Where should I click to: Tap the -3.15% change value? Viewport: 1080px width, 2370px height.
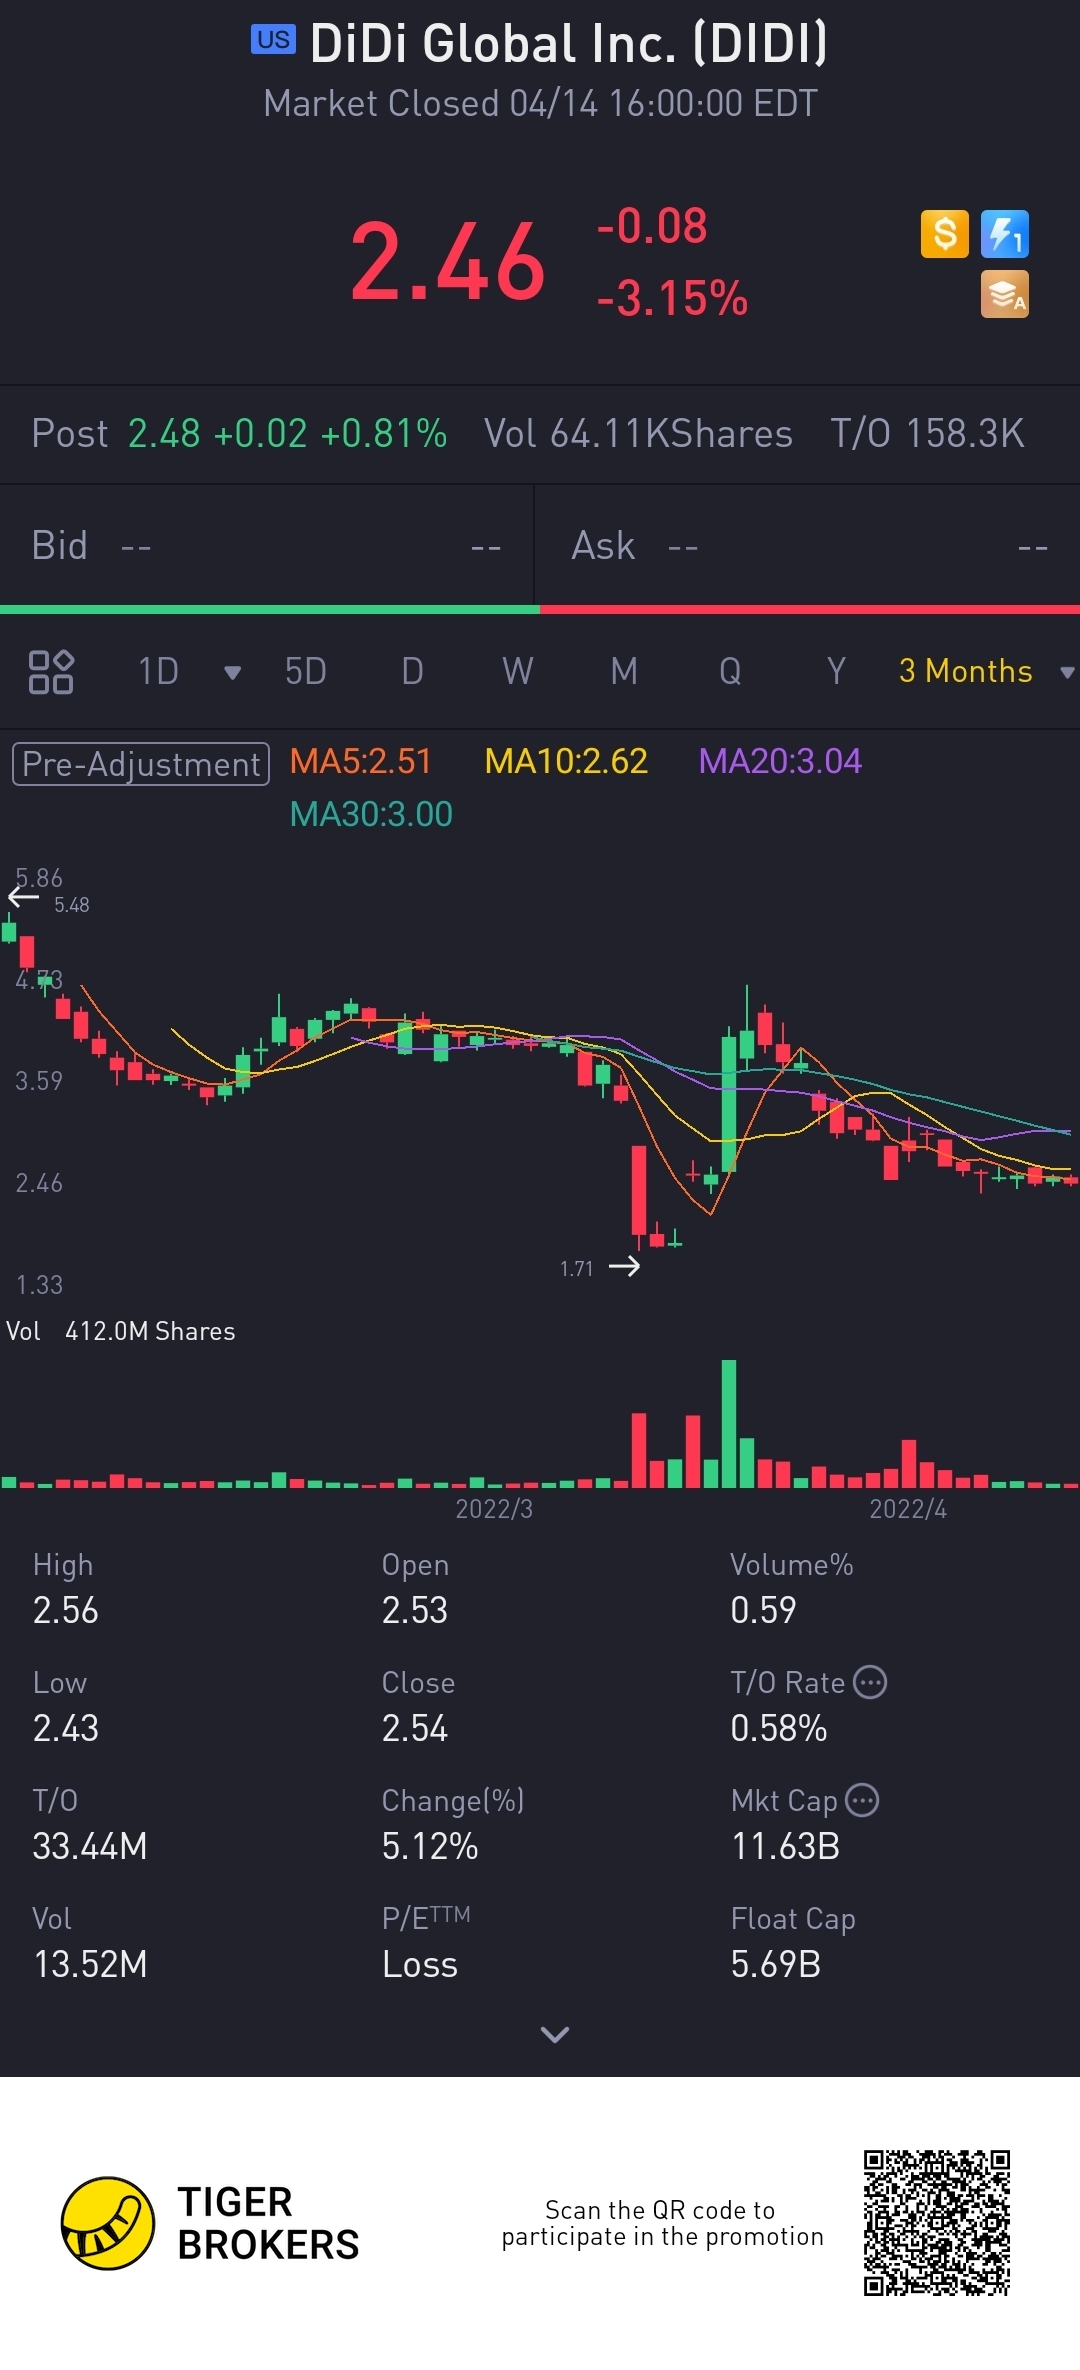click(672, 299)
